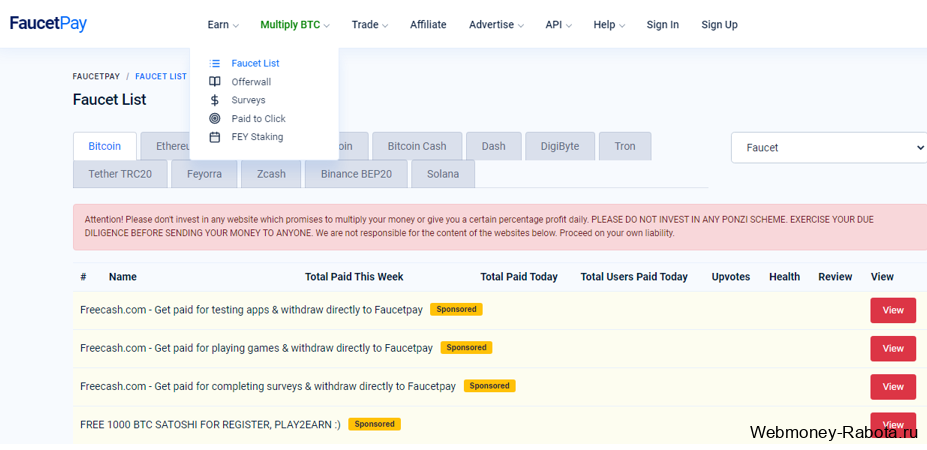This screenshot has width=927, height=450.
Task: Click Sponsored badge on testing apps row
Action: 456,309
